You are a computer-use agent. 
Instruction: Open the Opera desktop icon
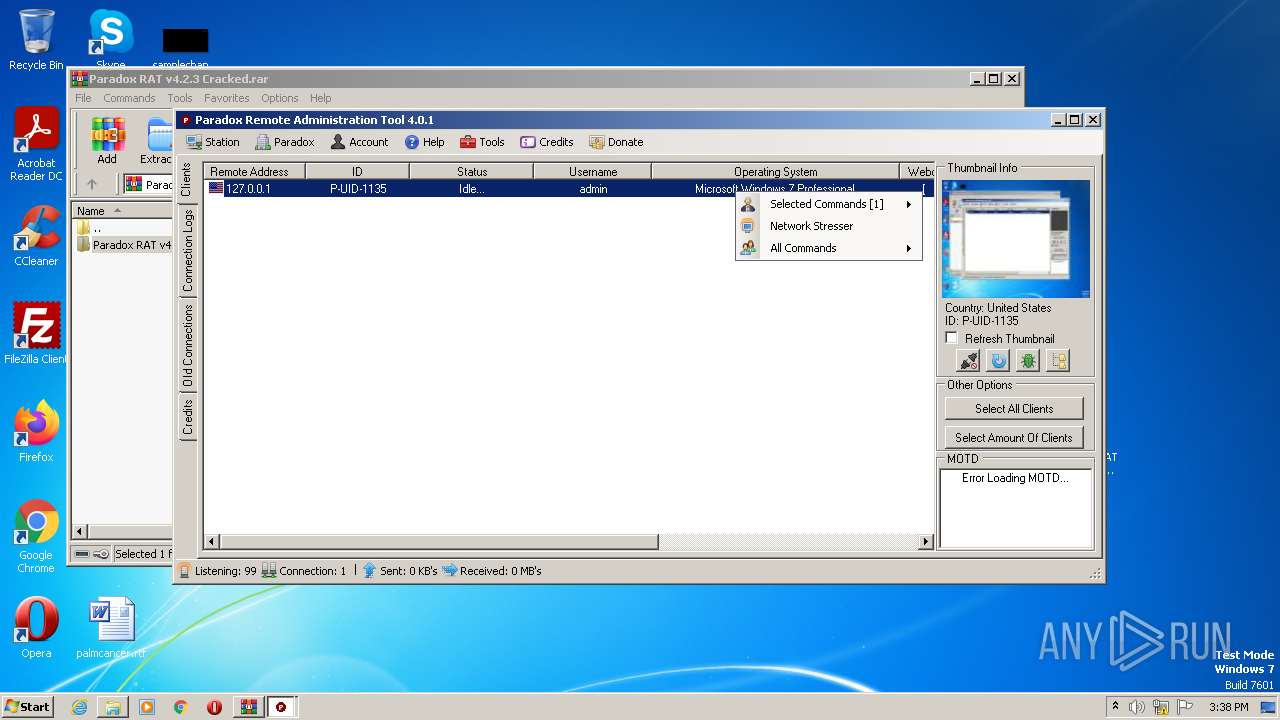(36, 628)
